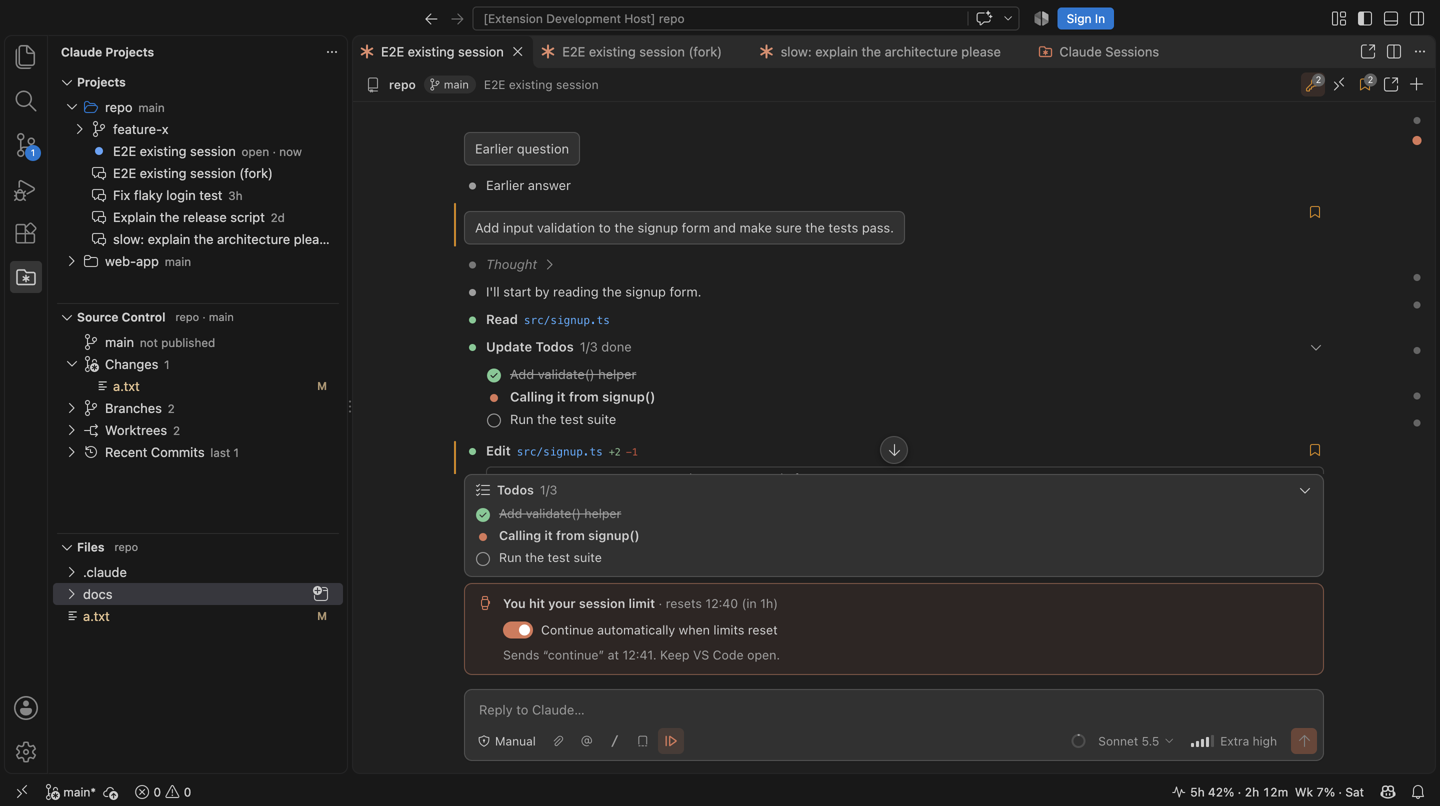This screenshot has height=806, width=1440.
Task: Click the Manual permission mode toggle
Action: coord(507,741)
